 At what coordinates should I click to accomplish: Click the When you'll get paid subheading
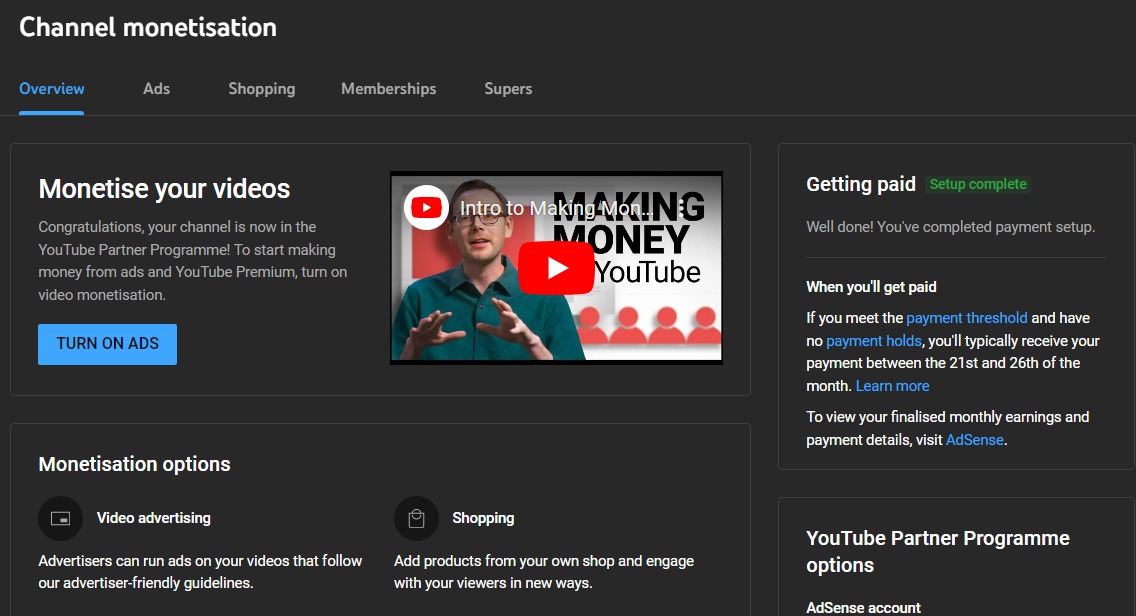871,287
